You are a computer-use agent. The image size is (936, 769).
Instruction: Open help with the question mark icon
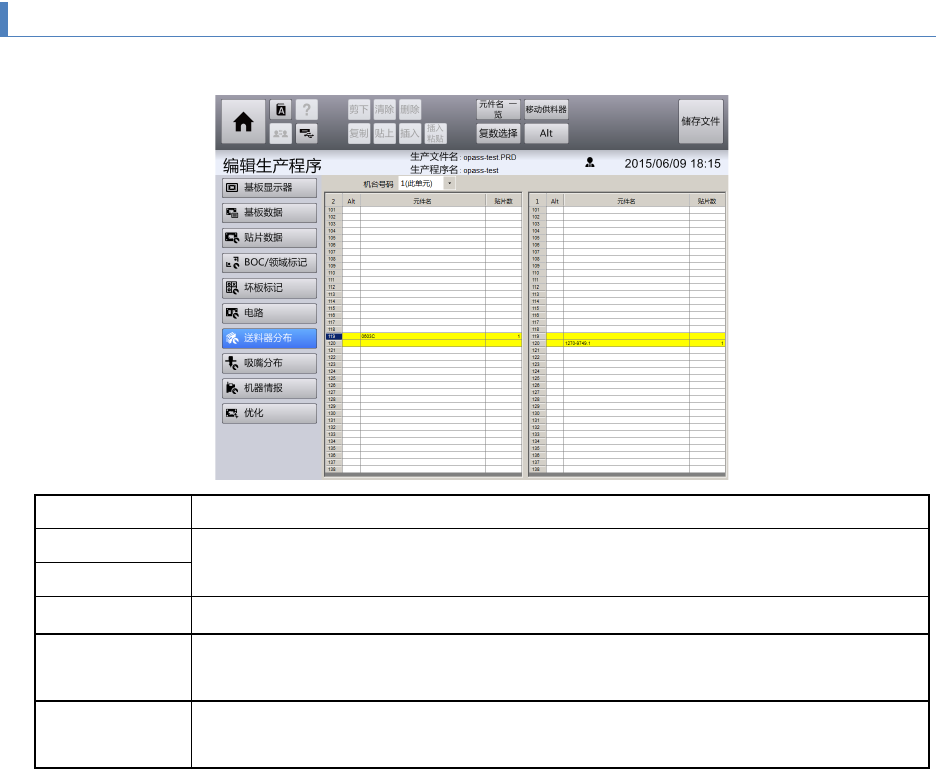306,110
